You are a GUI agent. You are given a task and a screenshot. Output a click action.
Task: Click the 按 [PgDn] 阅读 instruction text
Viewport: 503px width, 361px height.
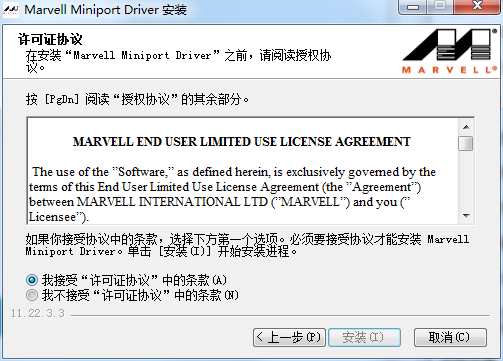pos(137,99)
